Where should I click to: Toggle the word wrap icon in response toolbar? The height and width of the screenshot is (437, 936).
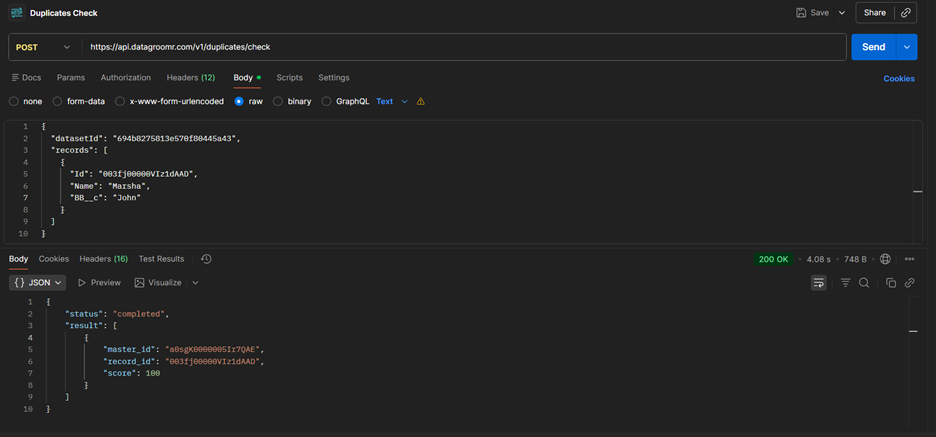tap(818, 282)
